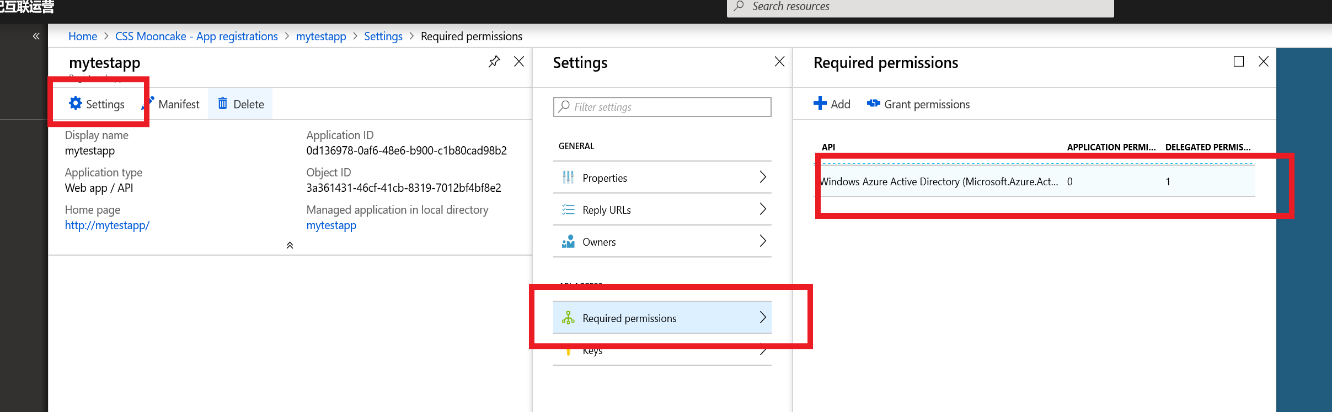Open Settings gear in mytestapp blade
Viewport: 1332px width, 412px height.
75,104
